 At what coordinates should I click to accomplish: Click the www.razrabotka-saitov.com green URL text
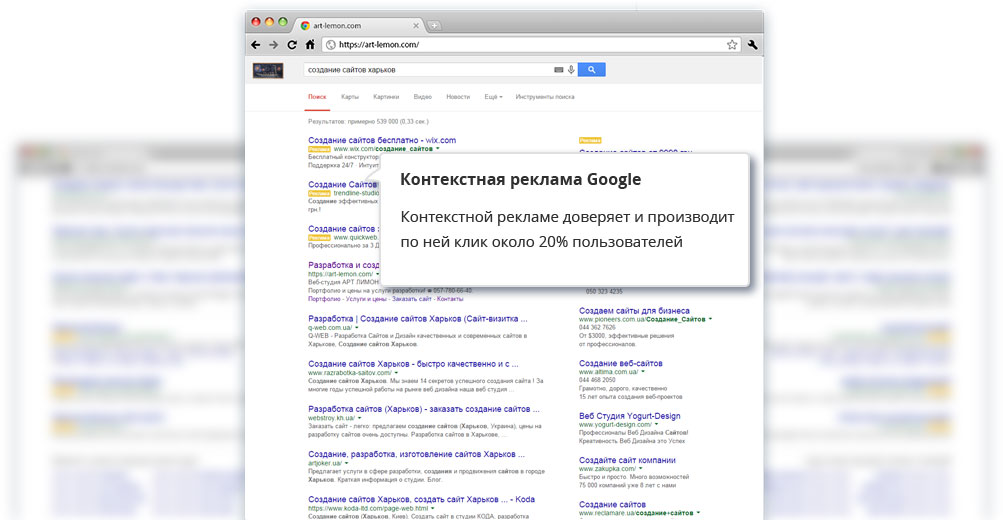[x=349, y=373]
